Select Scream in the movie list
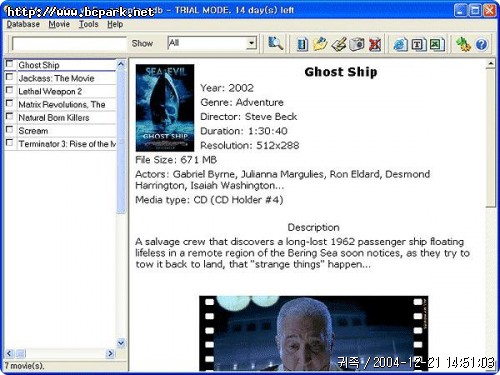Screen dimensions: 500x375 [x=67, y=131]
